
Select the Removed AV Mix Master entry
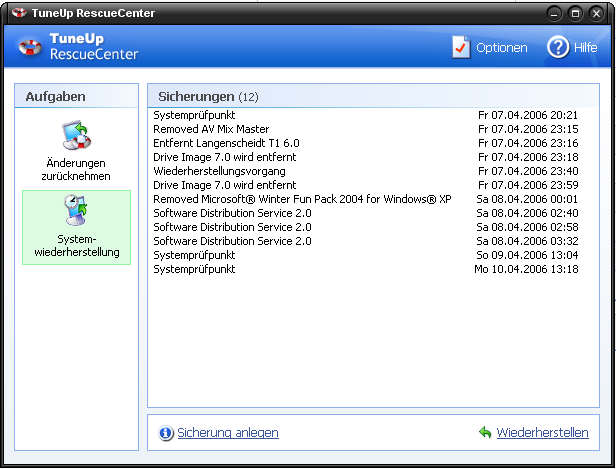pyautogui.click(x=365, y=129)
